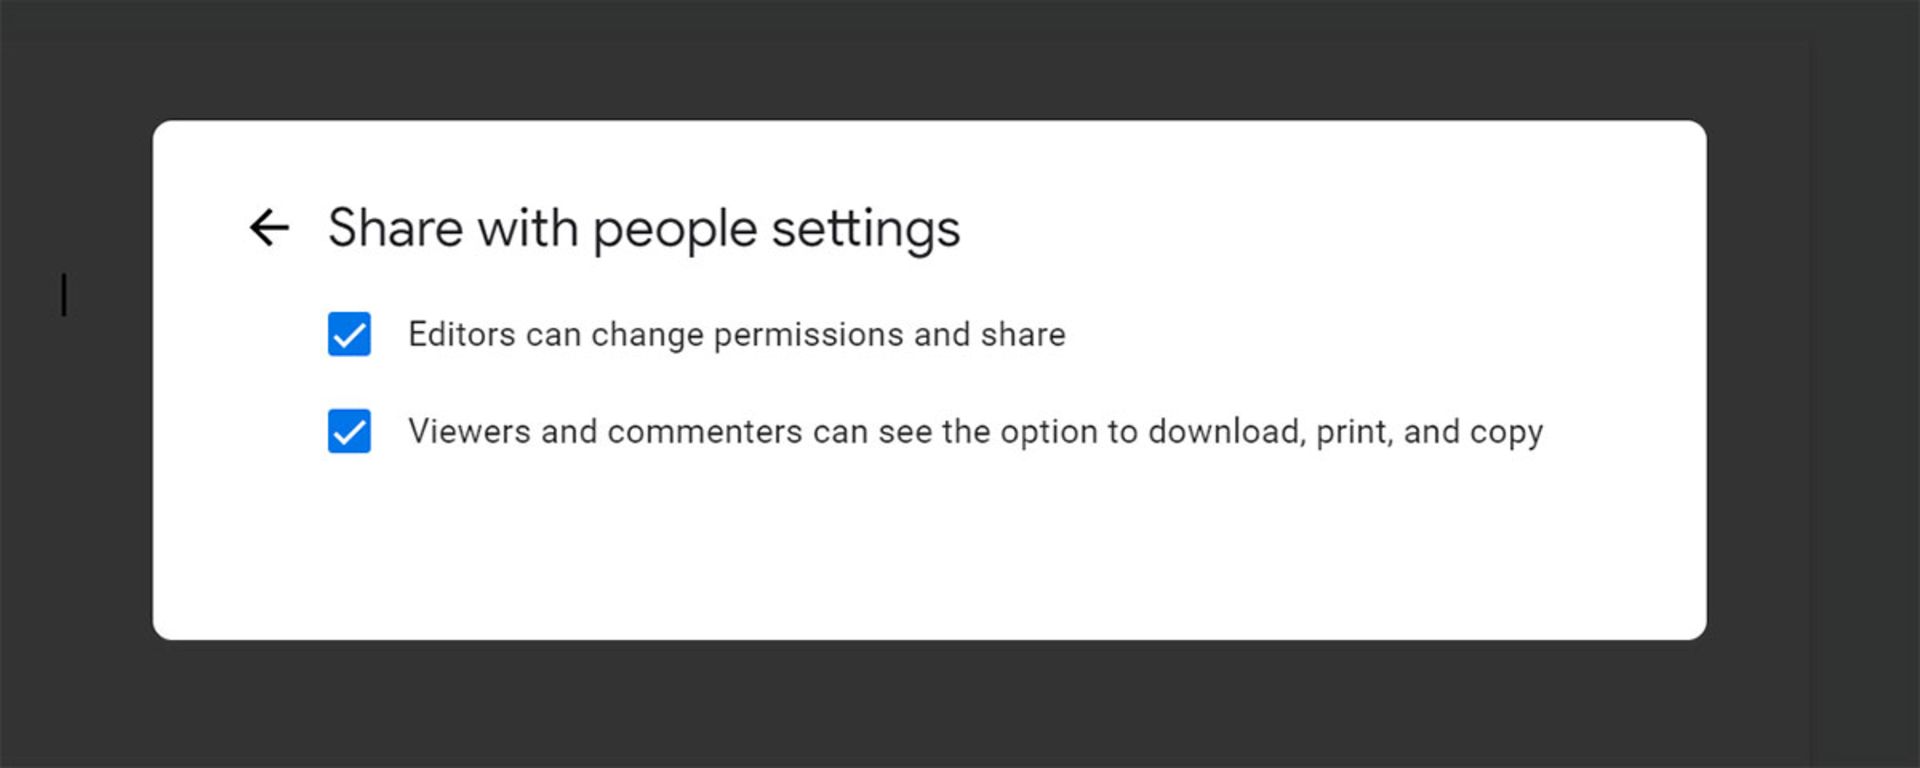Click the blue checkmark beside 'Viewers and commenters'

tap(349, 431)
